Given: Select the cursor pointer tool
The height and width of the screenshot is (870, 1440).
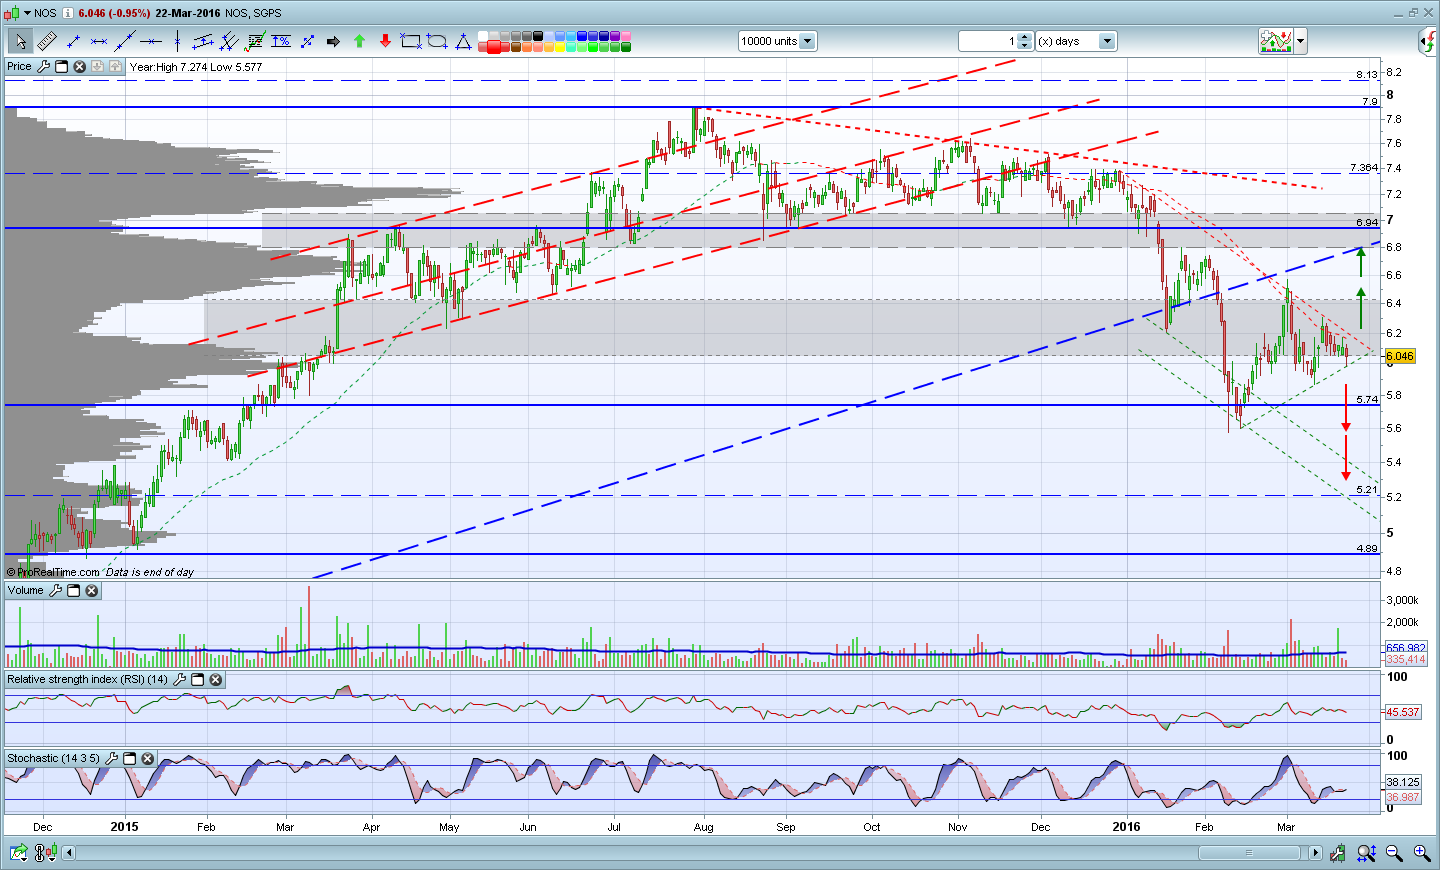Looking at the screenshot, I should (x=20, y=41).
